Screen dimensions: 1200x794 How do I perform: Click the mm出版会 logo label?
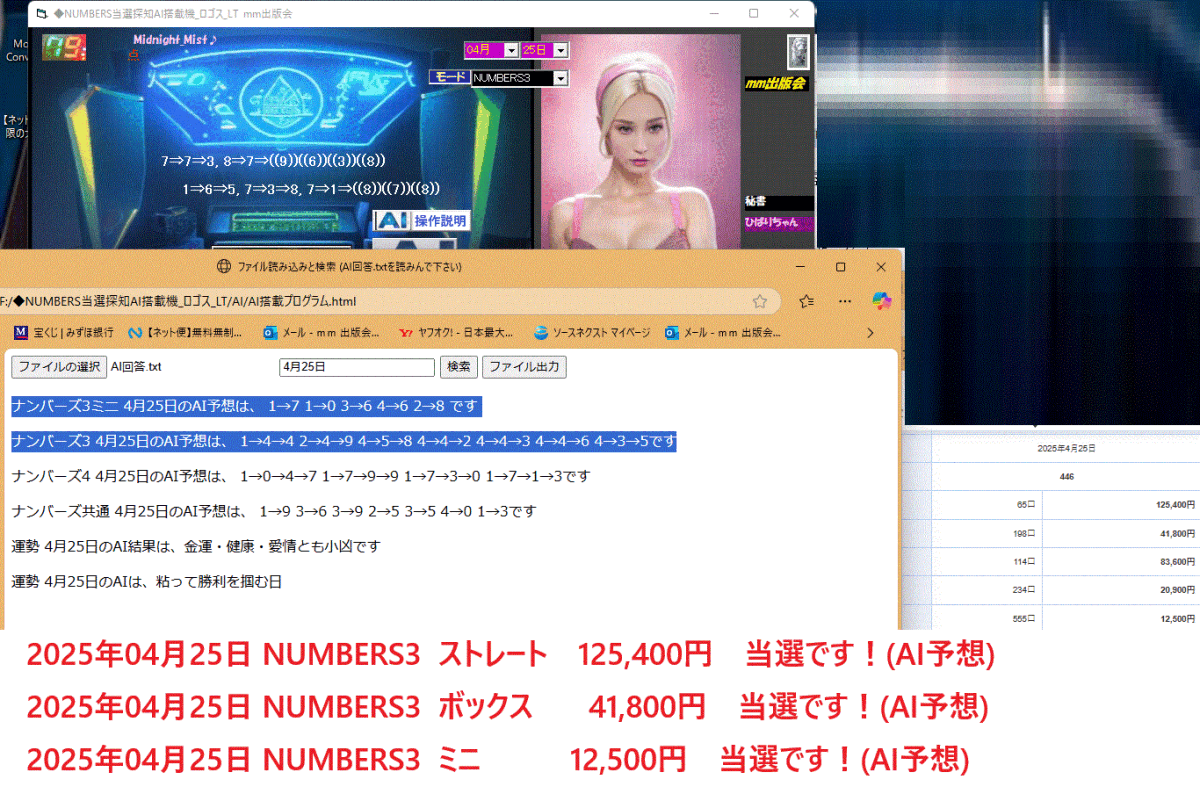point(775,84)
